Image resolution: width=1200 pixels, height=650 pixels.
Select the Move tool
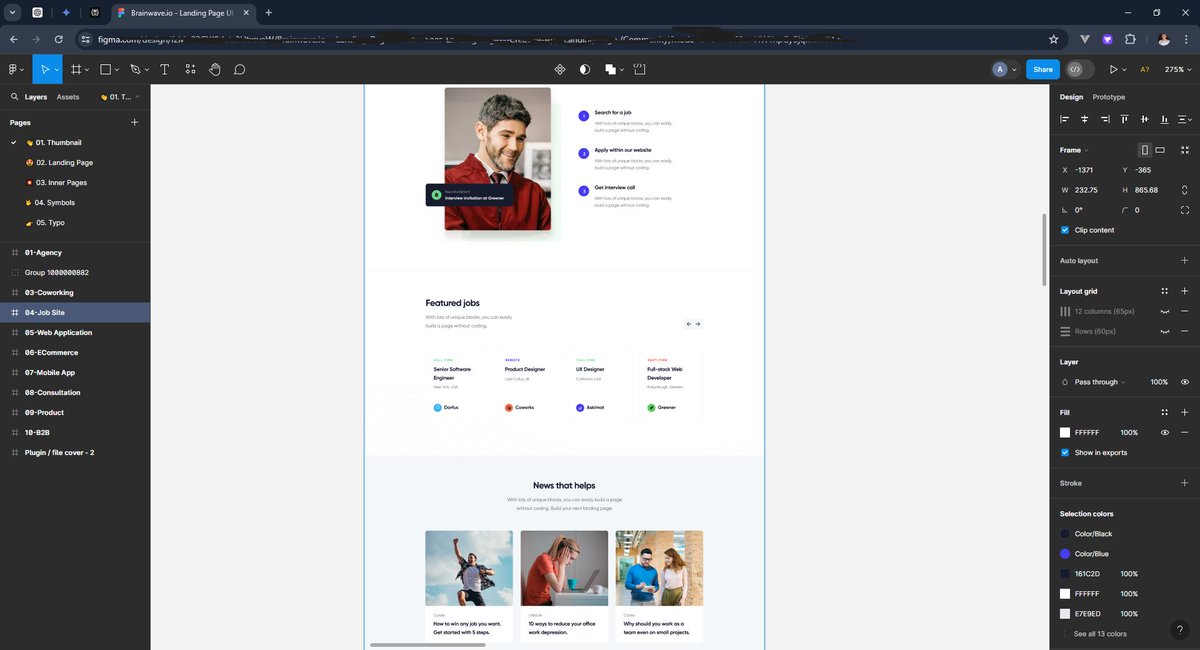(44, 69)
